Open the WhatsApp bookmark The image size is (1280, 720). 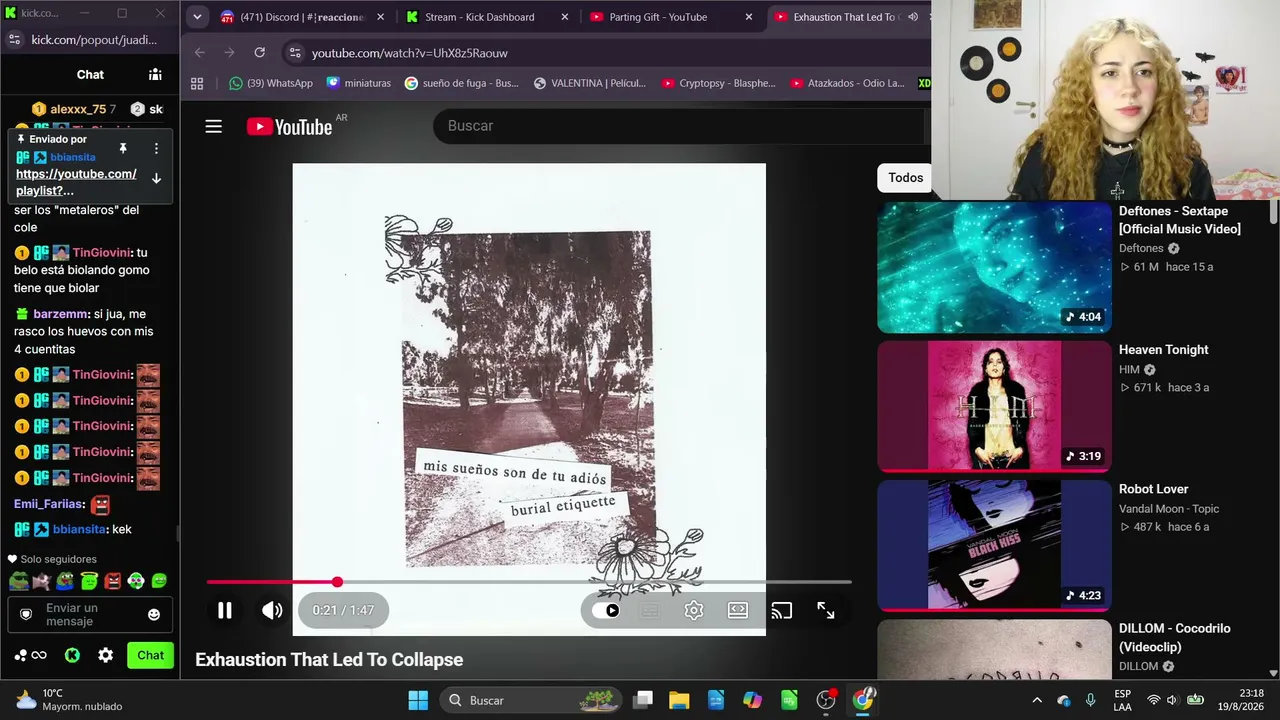pos(270,83)
